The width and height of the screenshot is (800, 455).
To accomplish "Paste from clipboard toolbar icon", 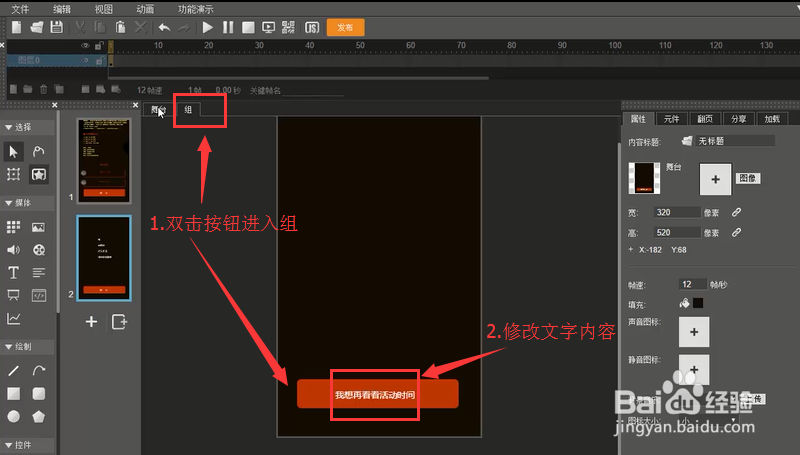I will pos(120,27).
